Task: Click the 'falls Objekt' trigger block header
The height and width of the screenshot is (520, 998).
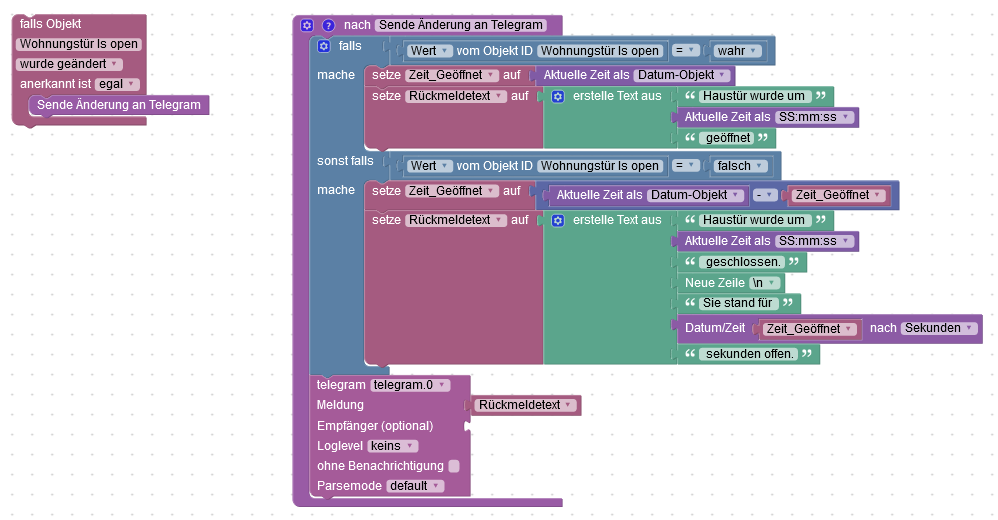Action: 50,24
